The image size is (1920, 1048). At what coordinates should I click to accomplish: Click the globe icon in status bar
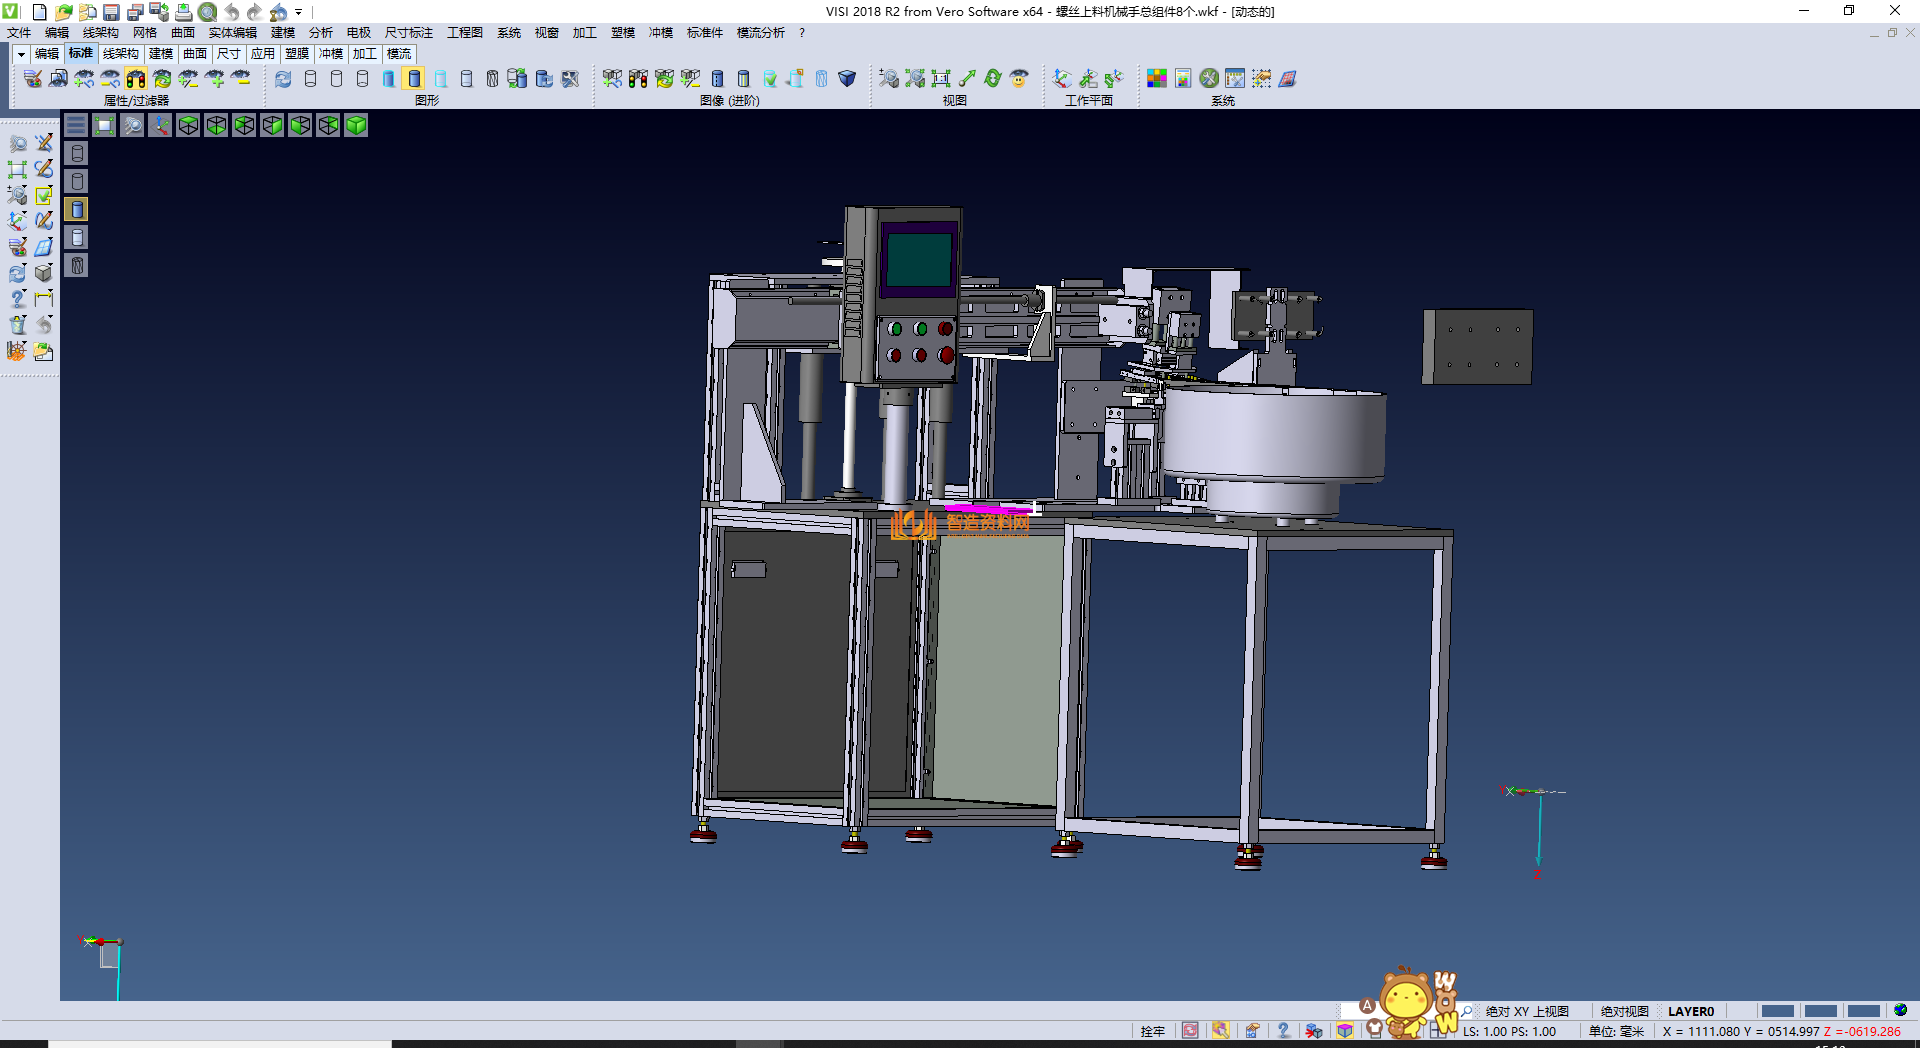(1900, 1011)
